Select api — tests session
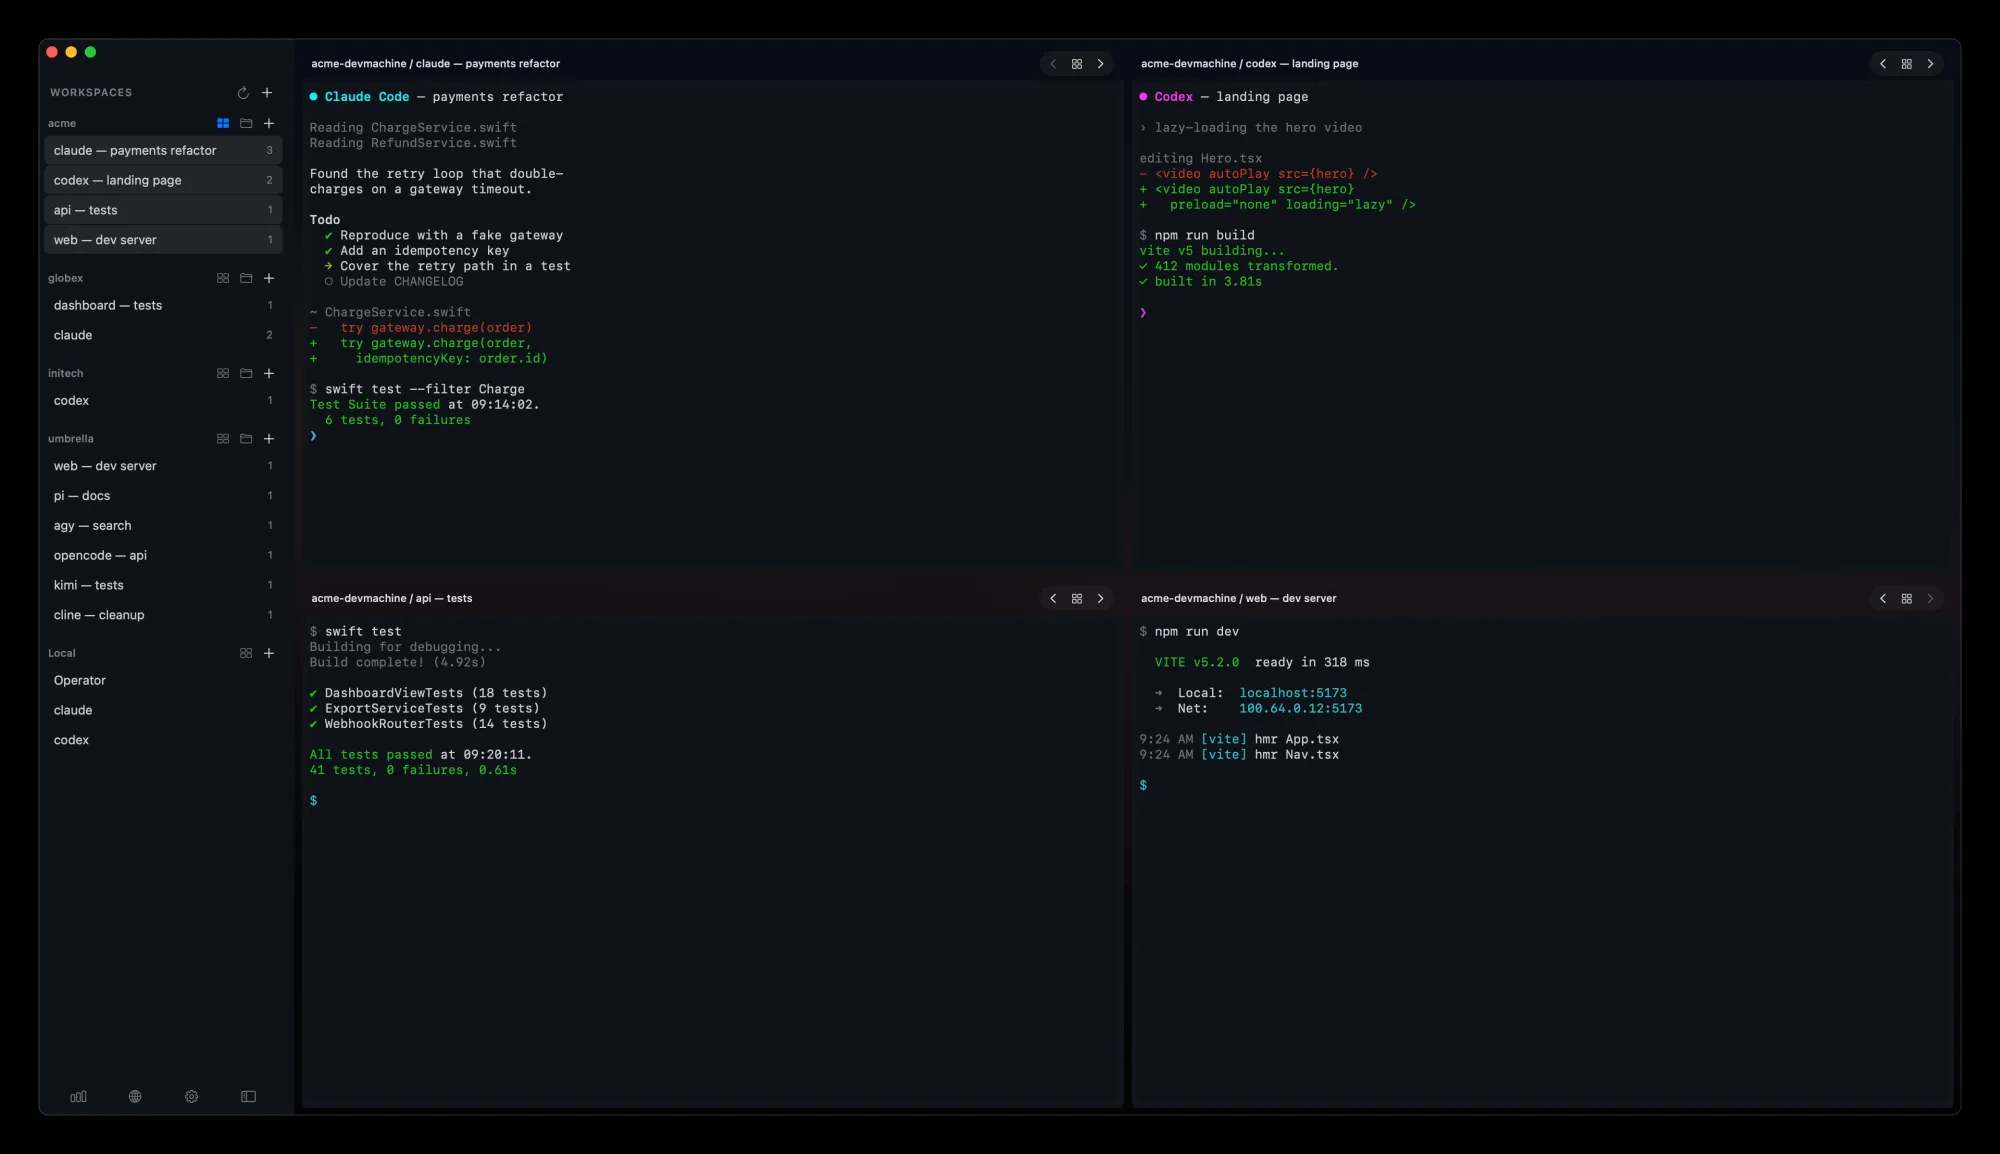The height and width of the screenshot is (1154, 2000). (163, 210)
